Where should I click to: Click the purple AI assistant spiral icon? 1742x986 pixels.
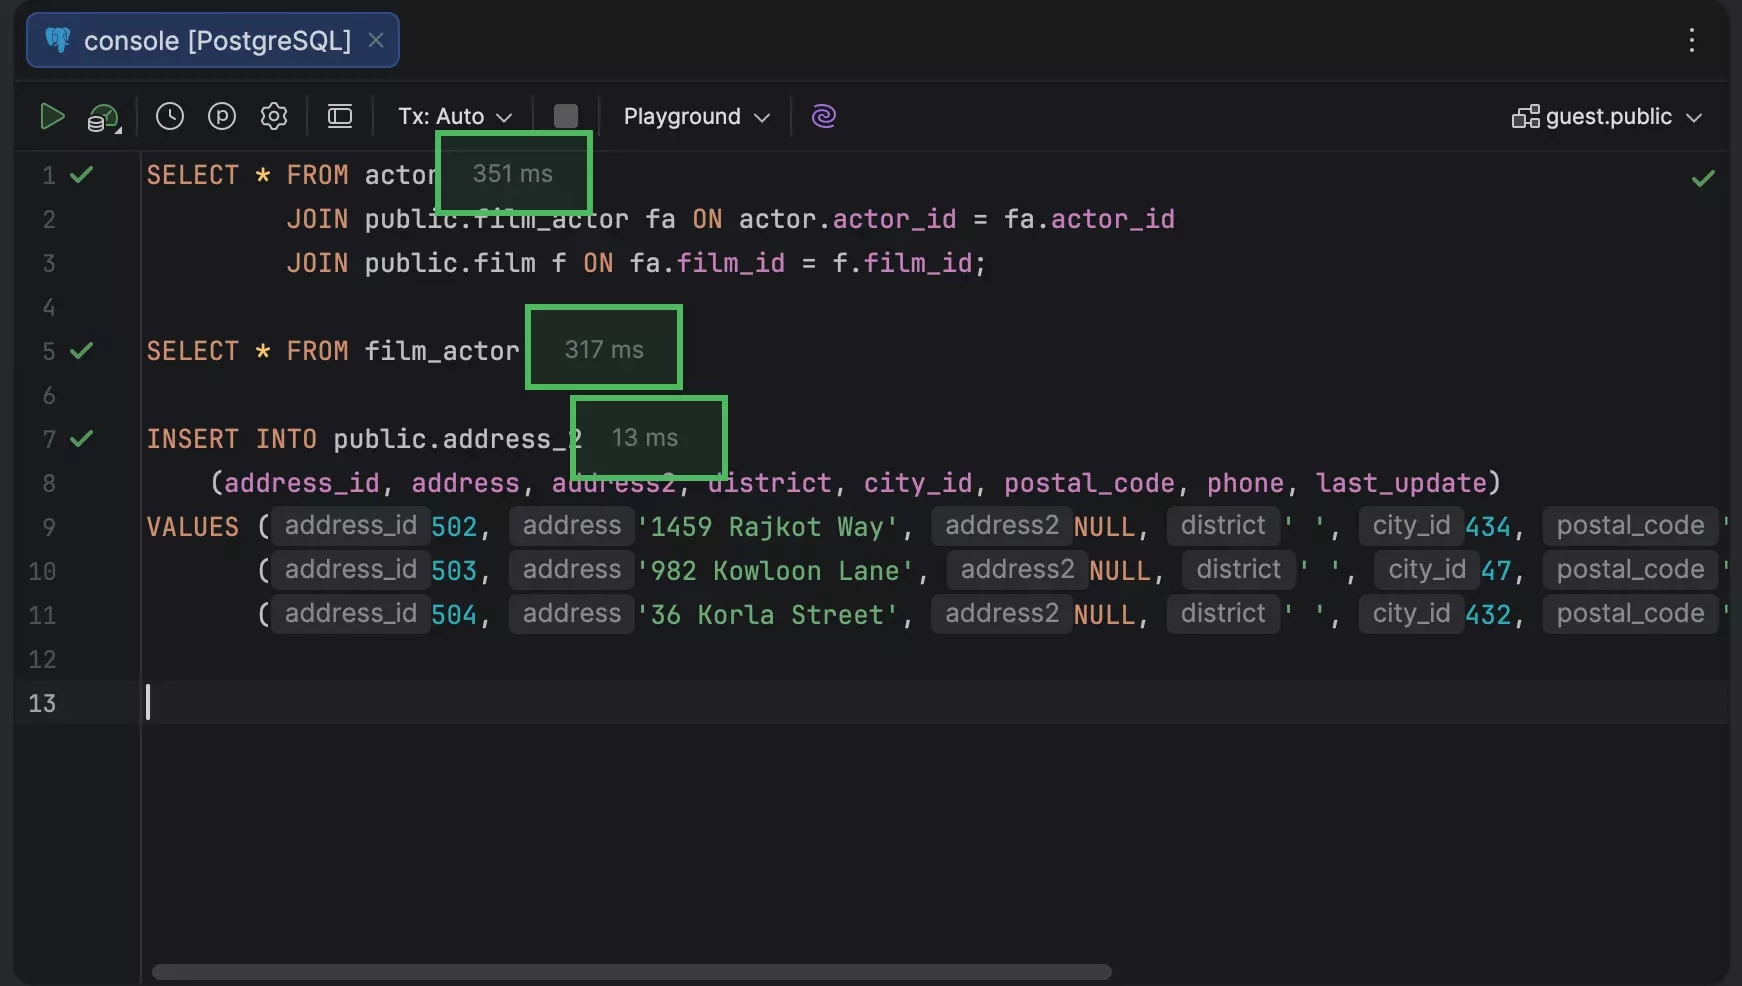824,117
